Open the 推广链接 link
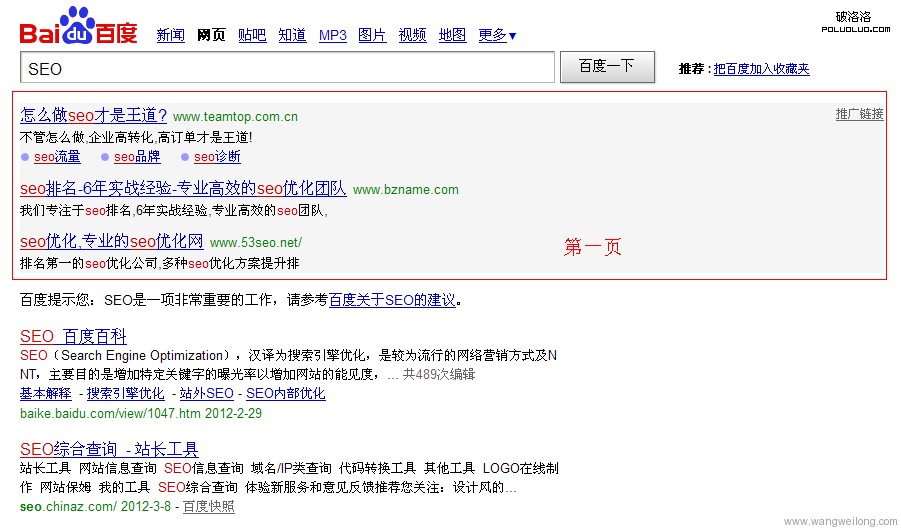The width and height of the screenshot is (901, 532). click(x=859, y=114)
